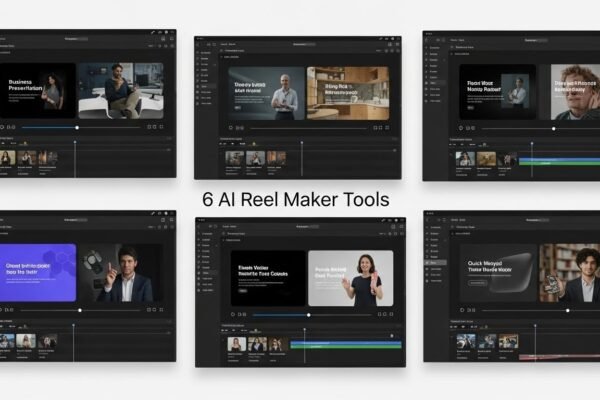Click rightmost layout icon in Business Presentation window
This screenshot has width=600, height=400.
point(161,127)
